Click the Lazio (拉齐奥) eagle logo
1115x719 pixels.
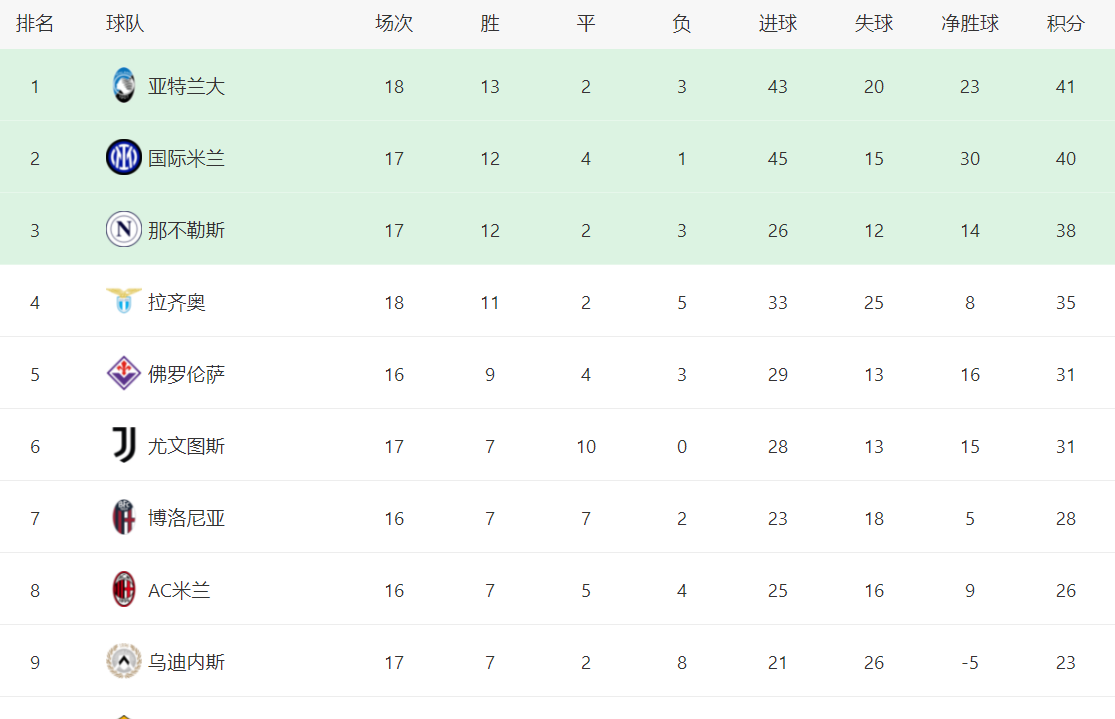click(x=124, y=301)
